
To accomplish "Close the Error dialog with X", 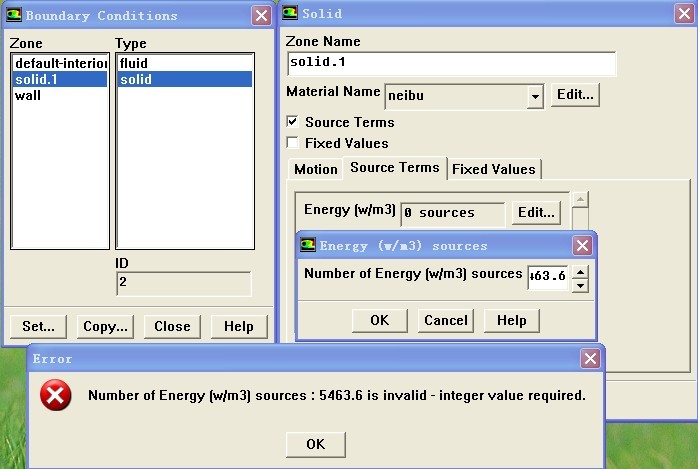I will tap(590, 358).
